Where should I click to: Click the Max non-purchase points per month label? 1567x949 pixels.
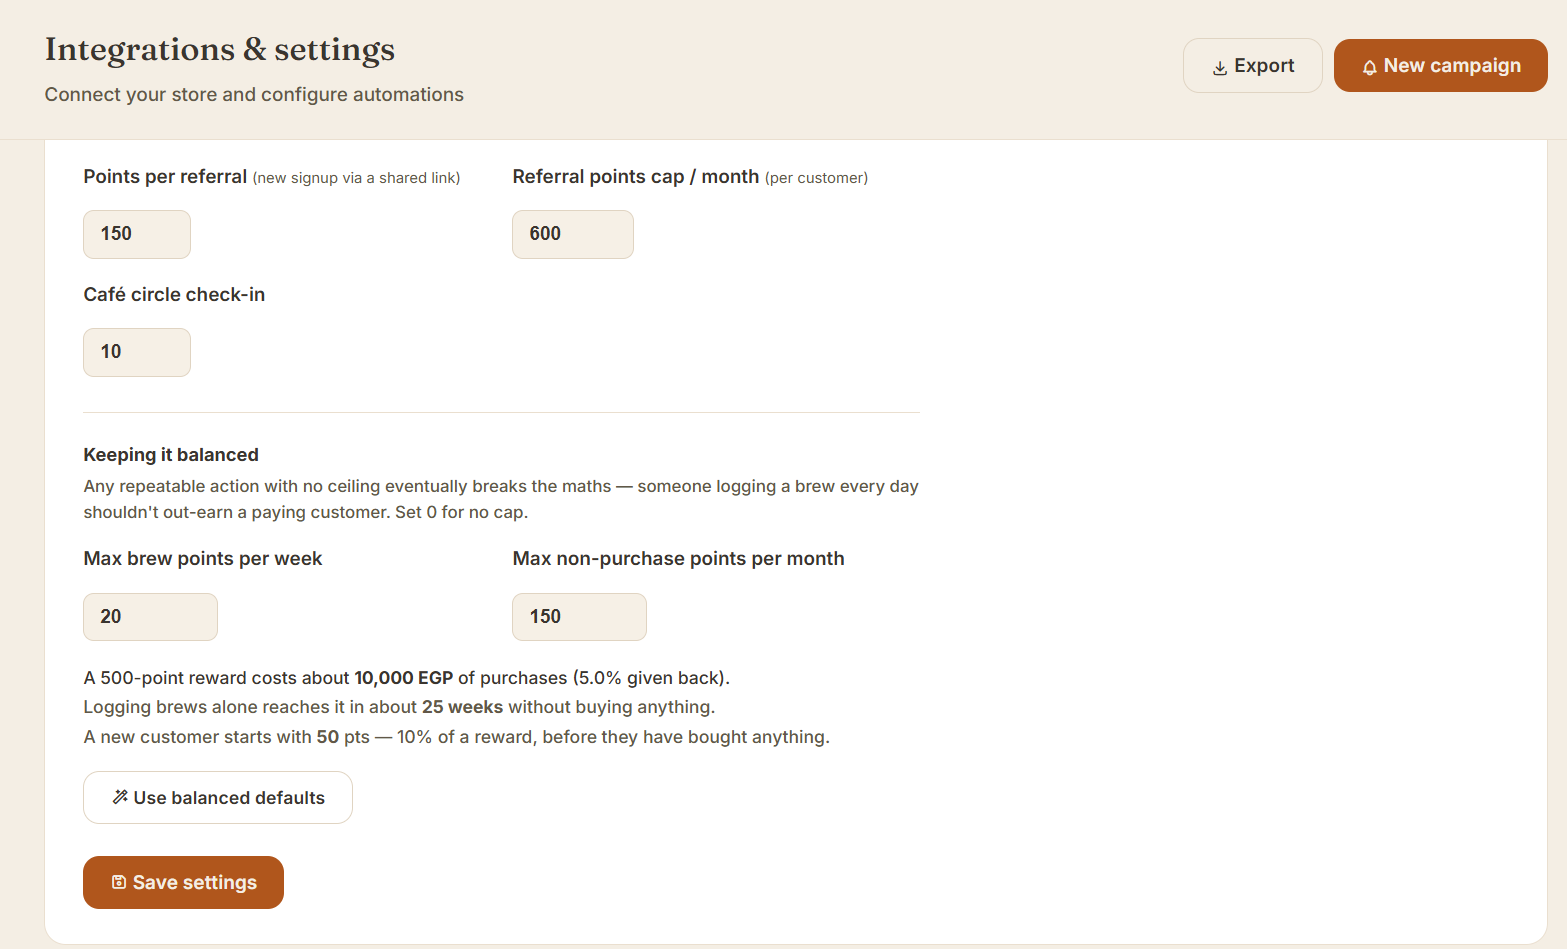(x=679, y=559)
